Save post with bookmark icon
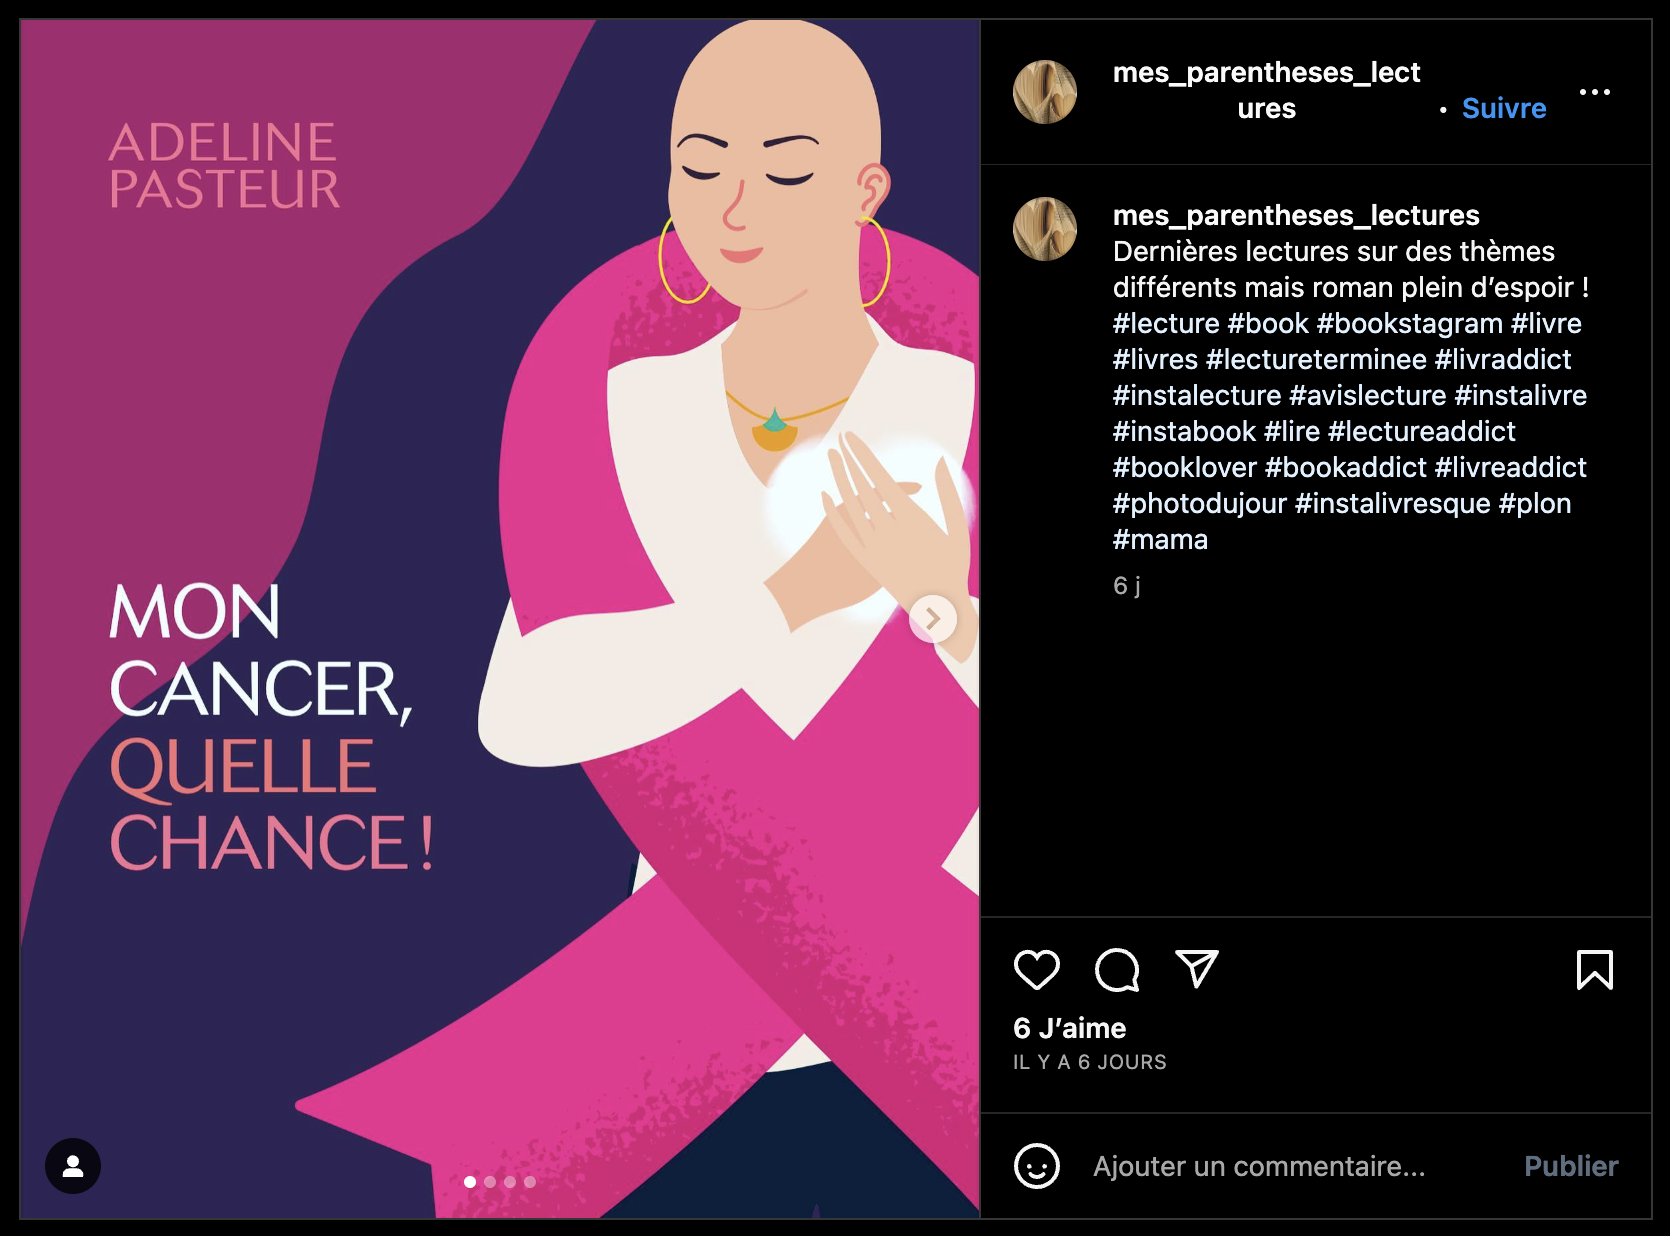 coord(1594,969)
